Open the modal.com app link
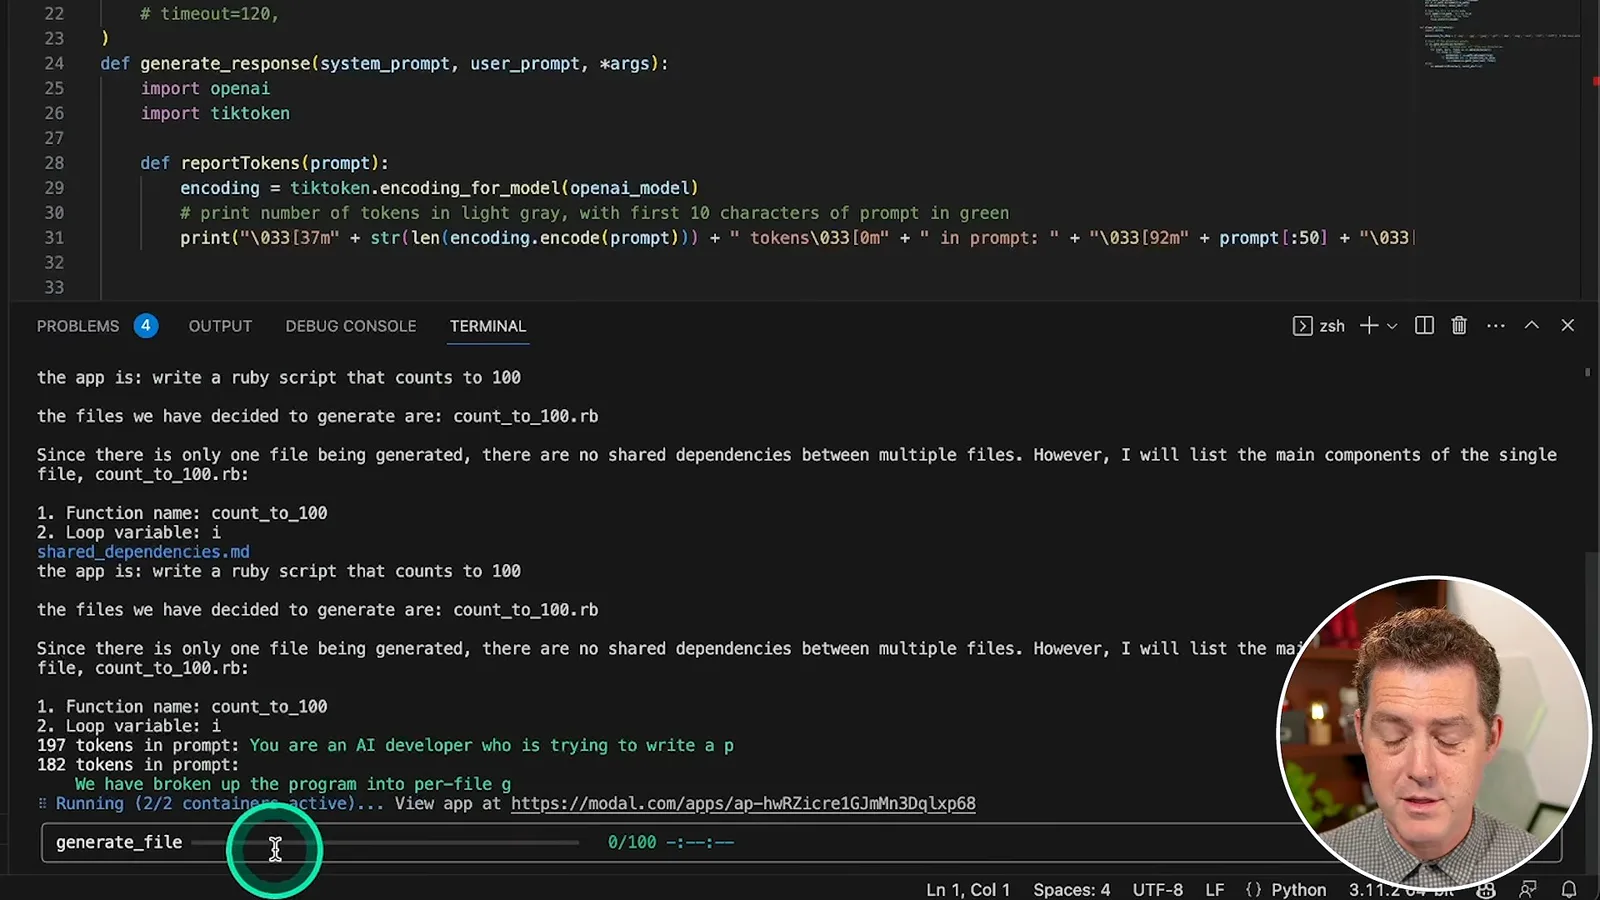 [743, 803]
